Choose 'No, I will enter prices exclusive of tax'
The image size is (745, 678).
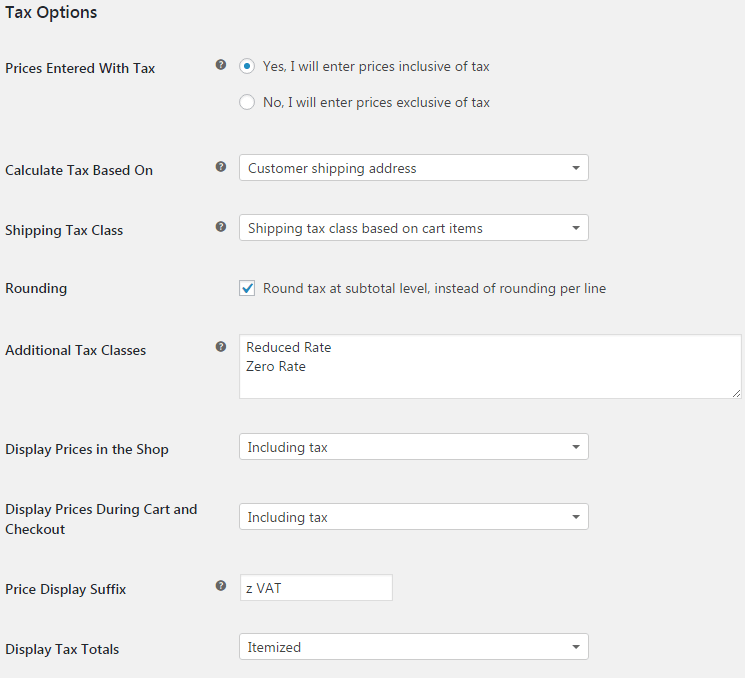click(x=247, y=102)
